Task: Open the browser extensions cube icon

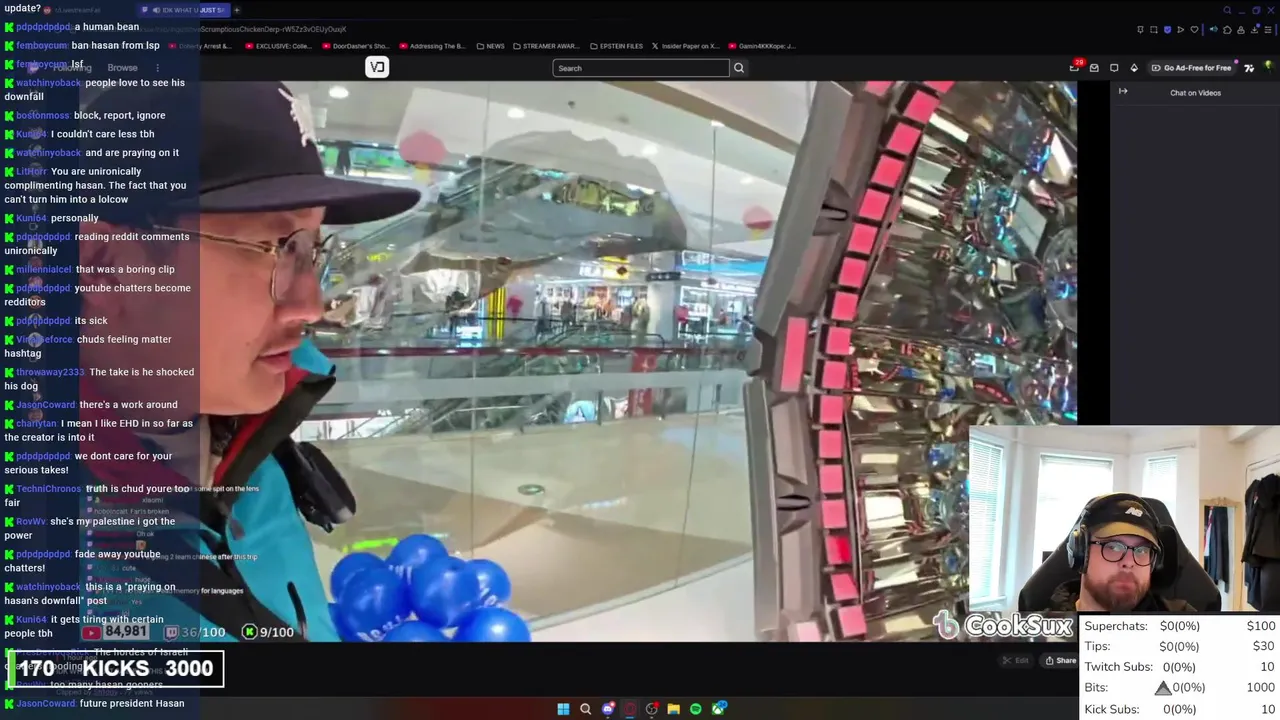Action: 1227,30
